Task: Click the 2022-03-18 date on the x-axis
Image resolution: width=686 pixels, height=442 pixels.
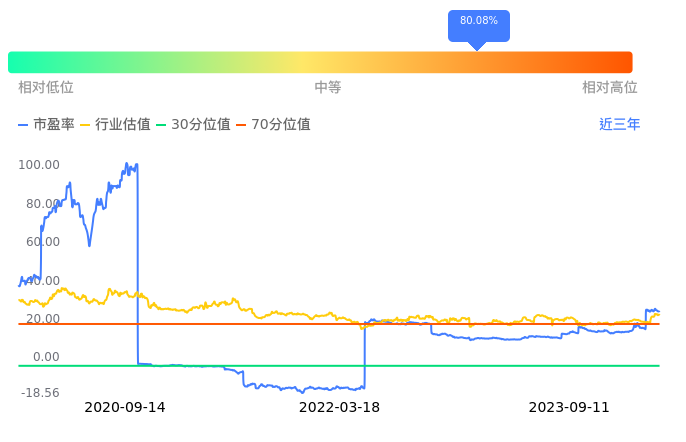Action: [x=340, y=407]
